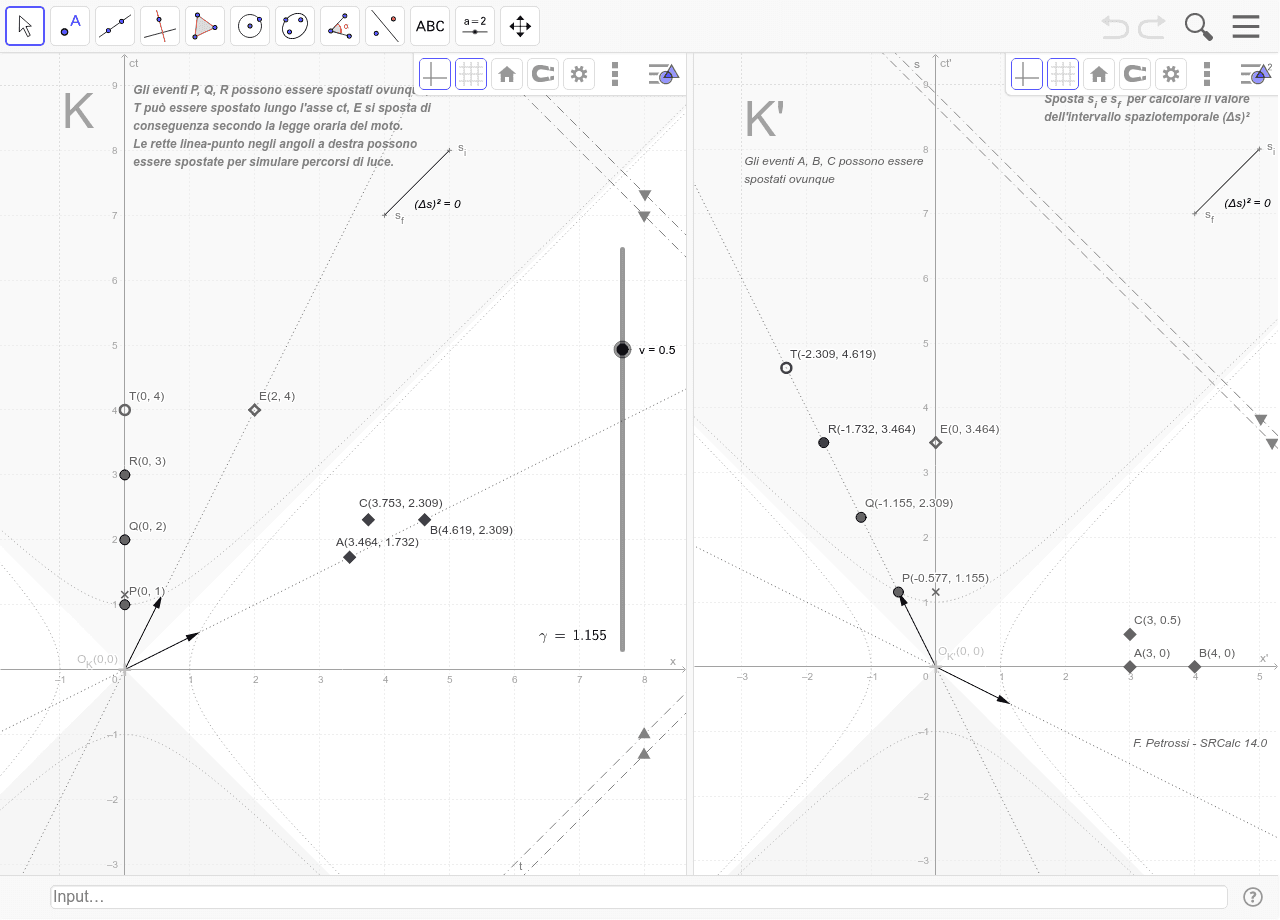Open views style menu in right K' panel
1280x920 pixels.
pos(1256,74)
